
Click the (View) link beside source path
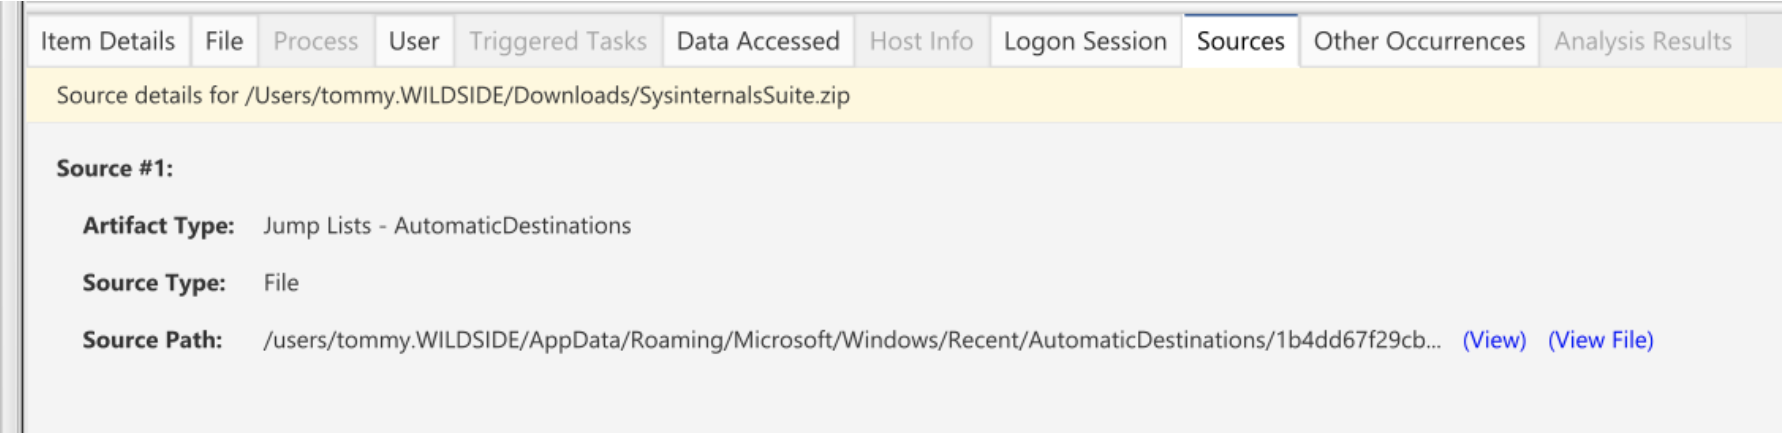tap(1494, 340)
